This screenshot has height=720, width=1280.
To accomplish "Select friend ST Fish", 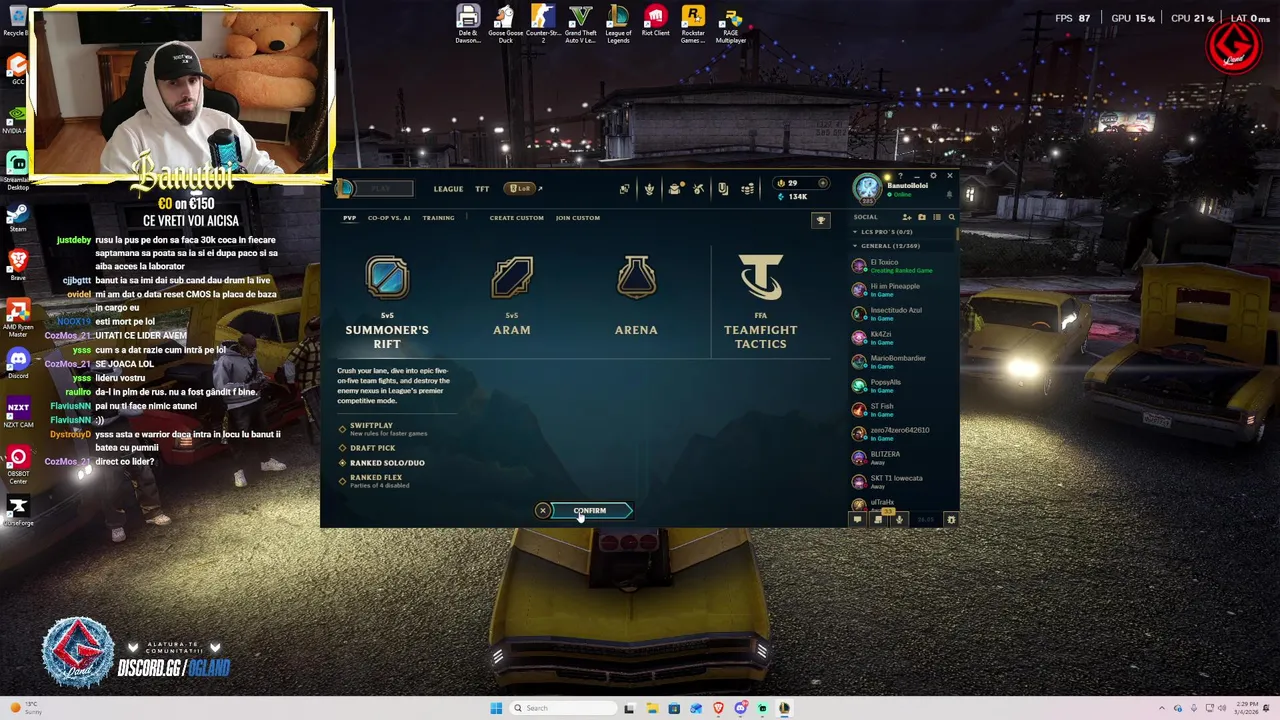I will click(902, 410).
